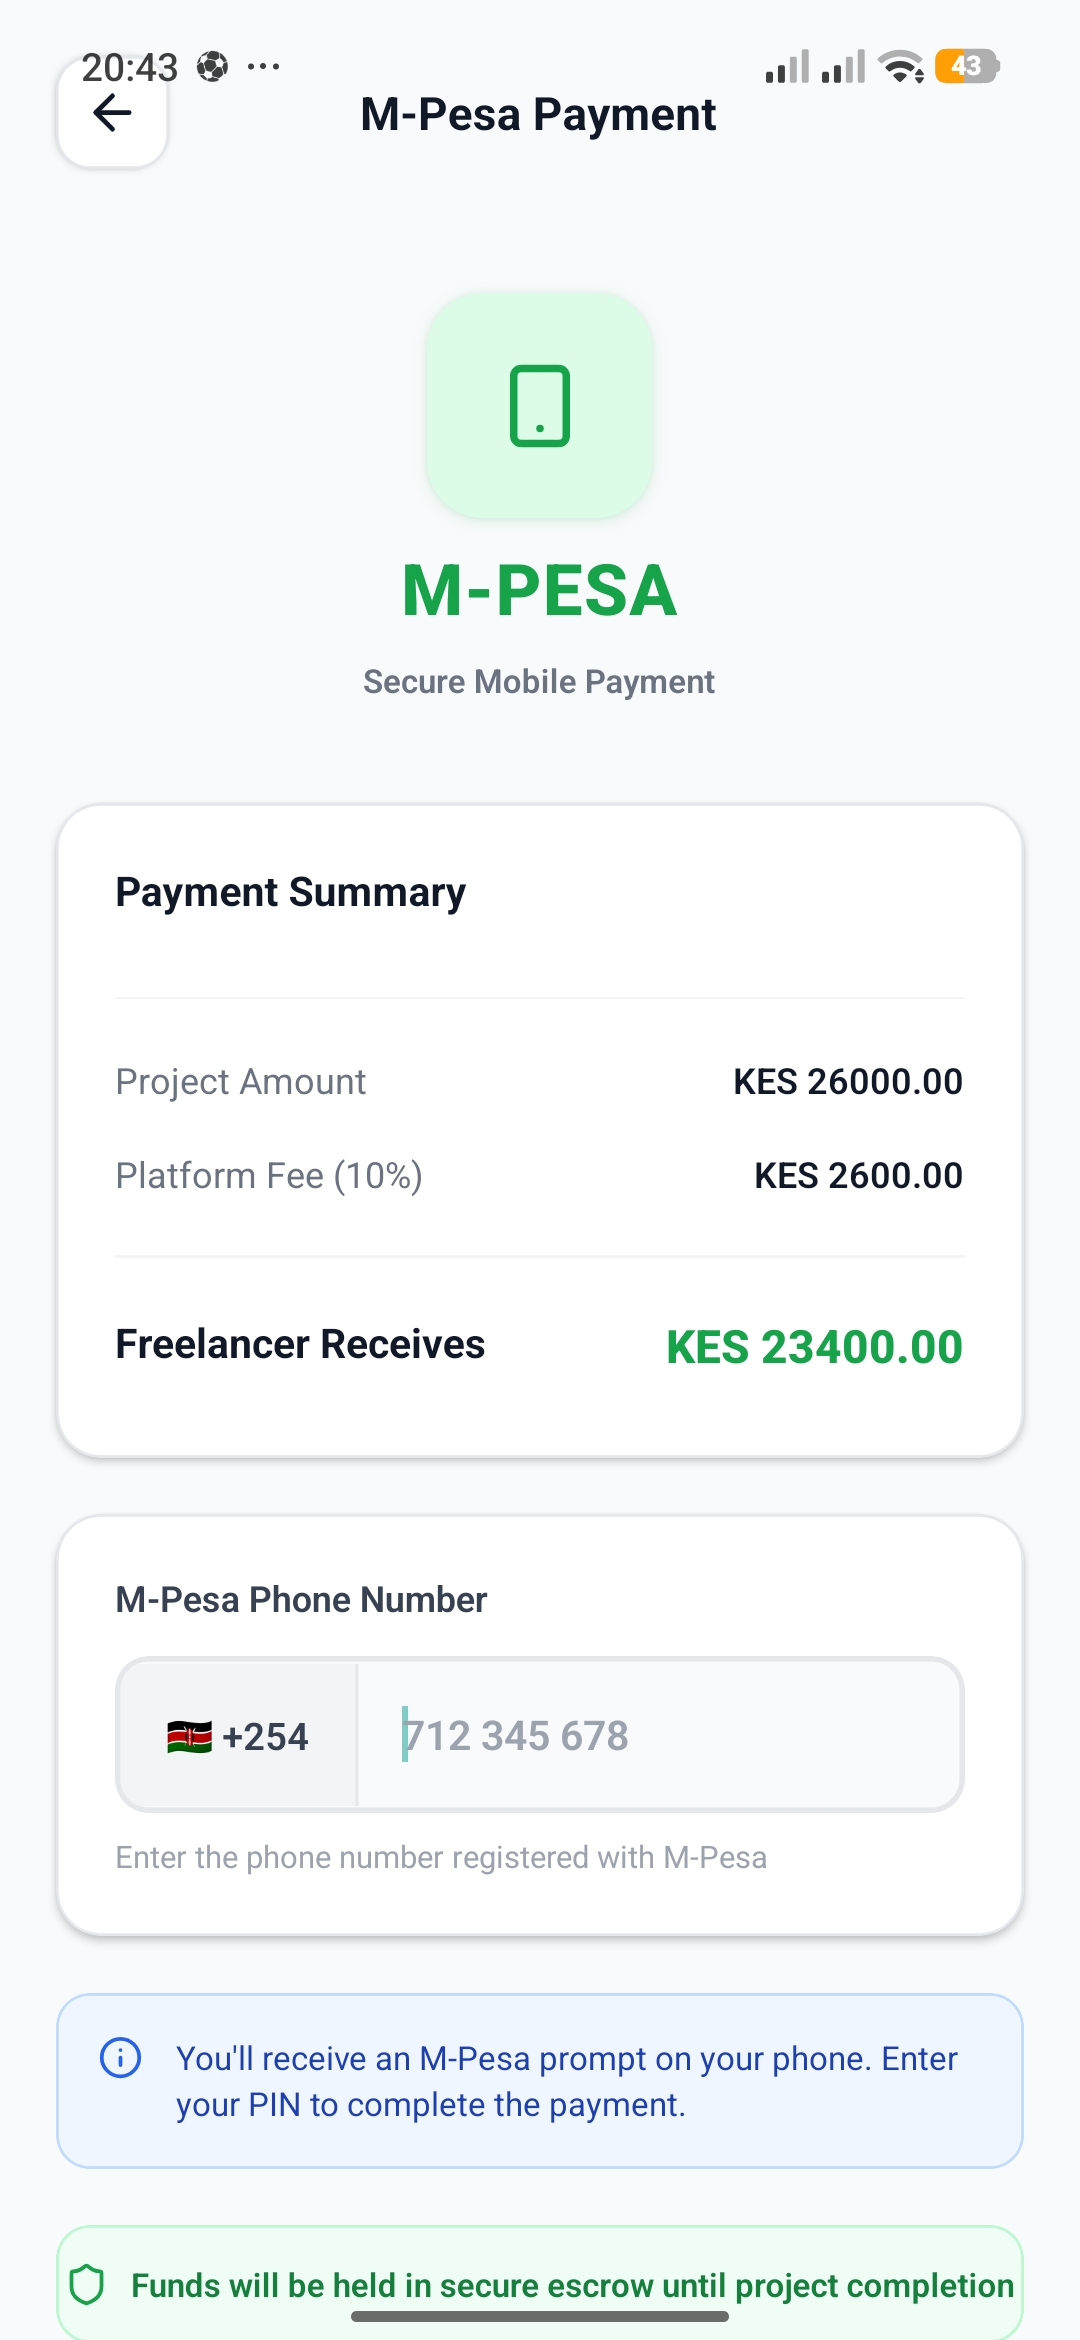Tap the green shield escrow icon

point(91,2287)
